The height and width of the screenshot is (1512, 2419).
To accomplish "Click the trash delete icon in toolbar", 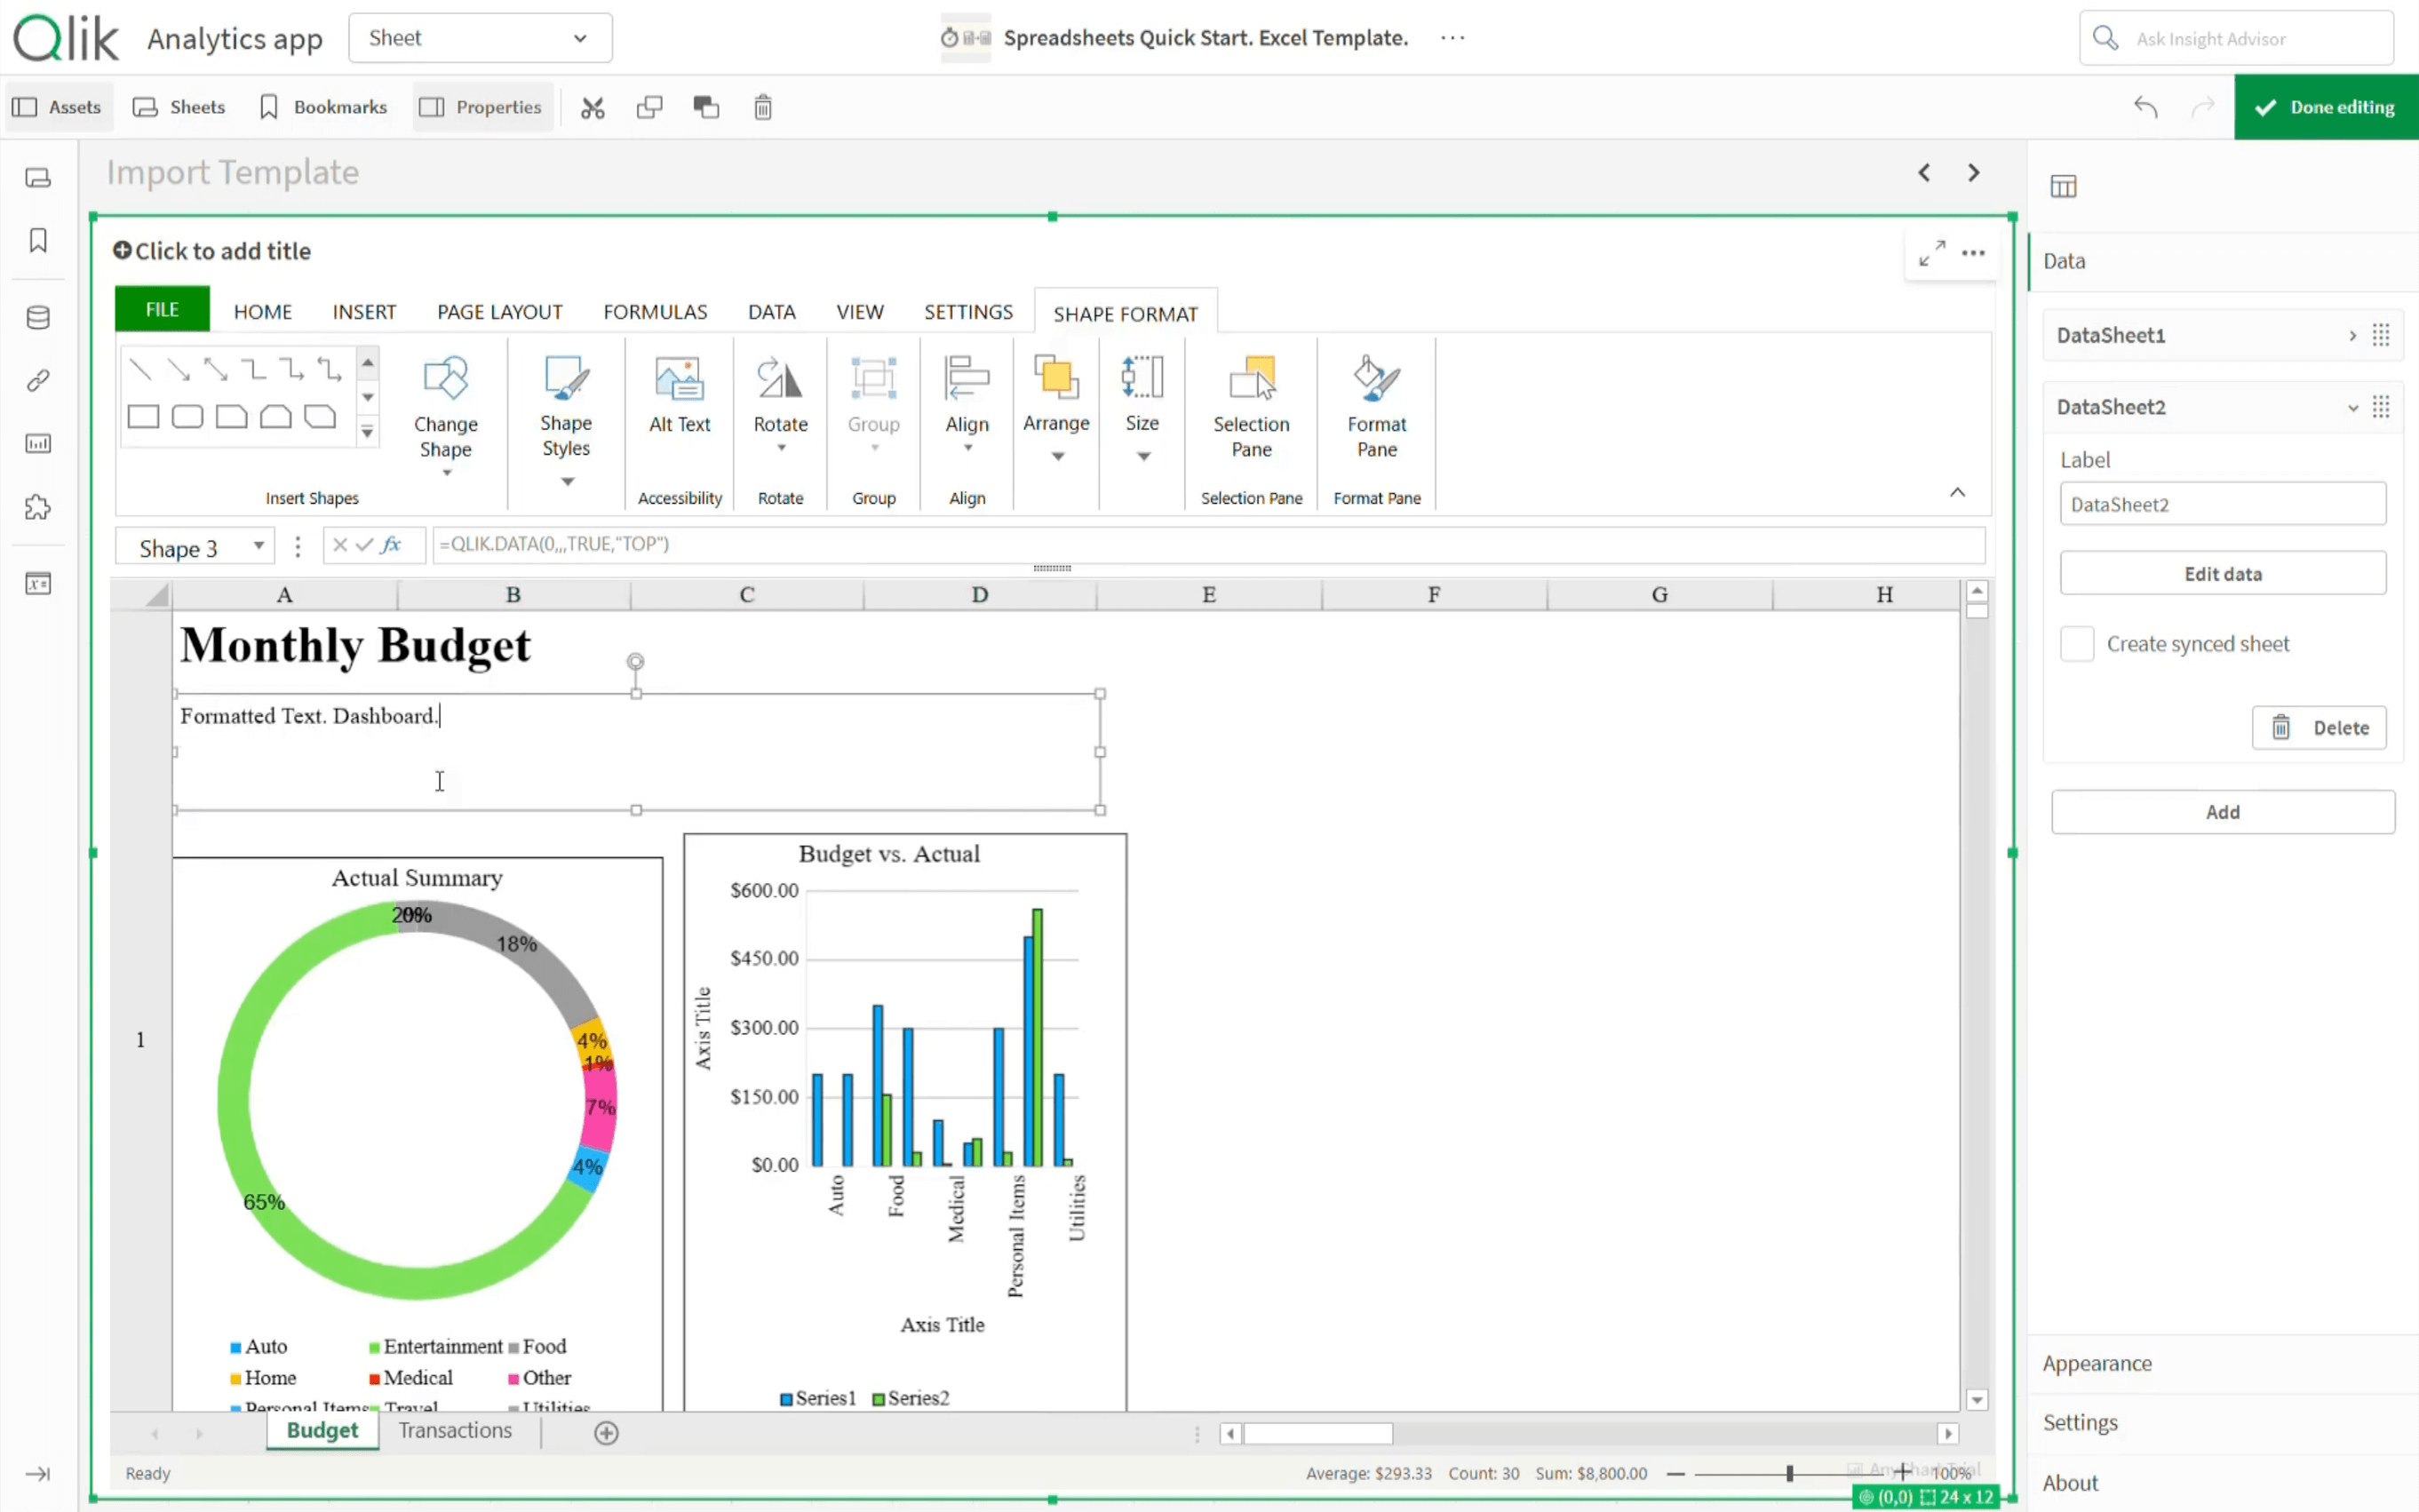I will [x=762, y=107].
